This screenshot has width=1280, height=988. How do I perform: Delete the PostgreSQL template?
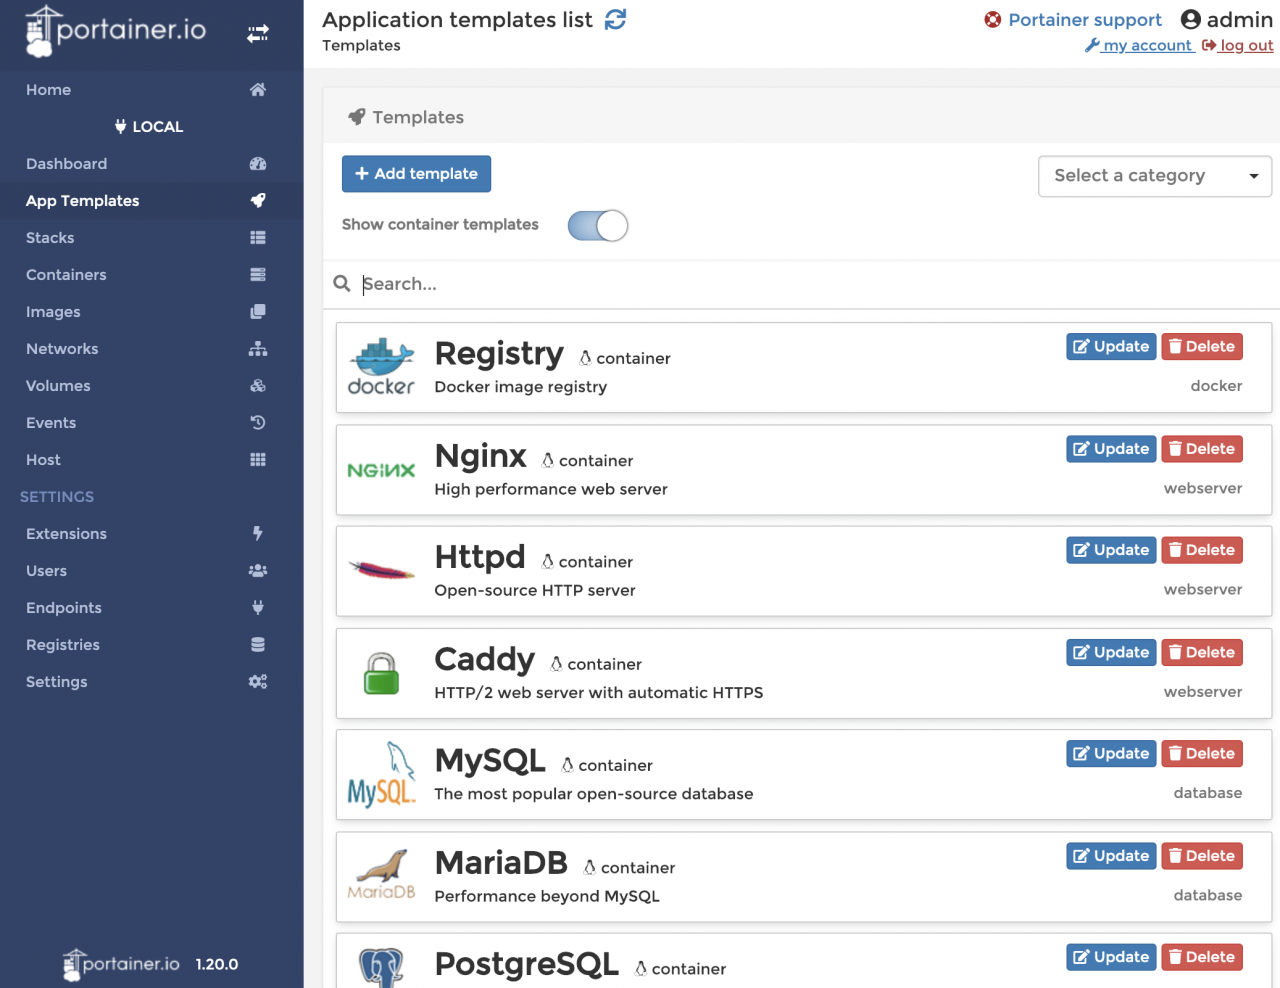coord(1202,957)
